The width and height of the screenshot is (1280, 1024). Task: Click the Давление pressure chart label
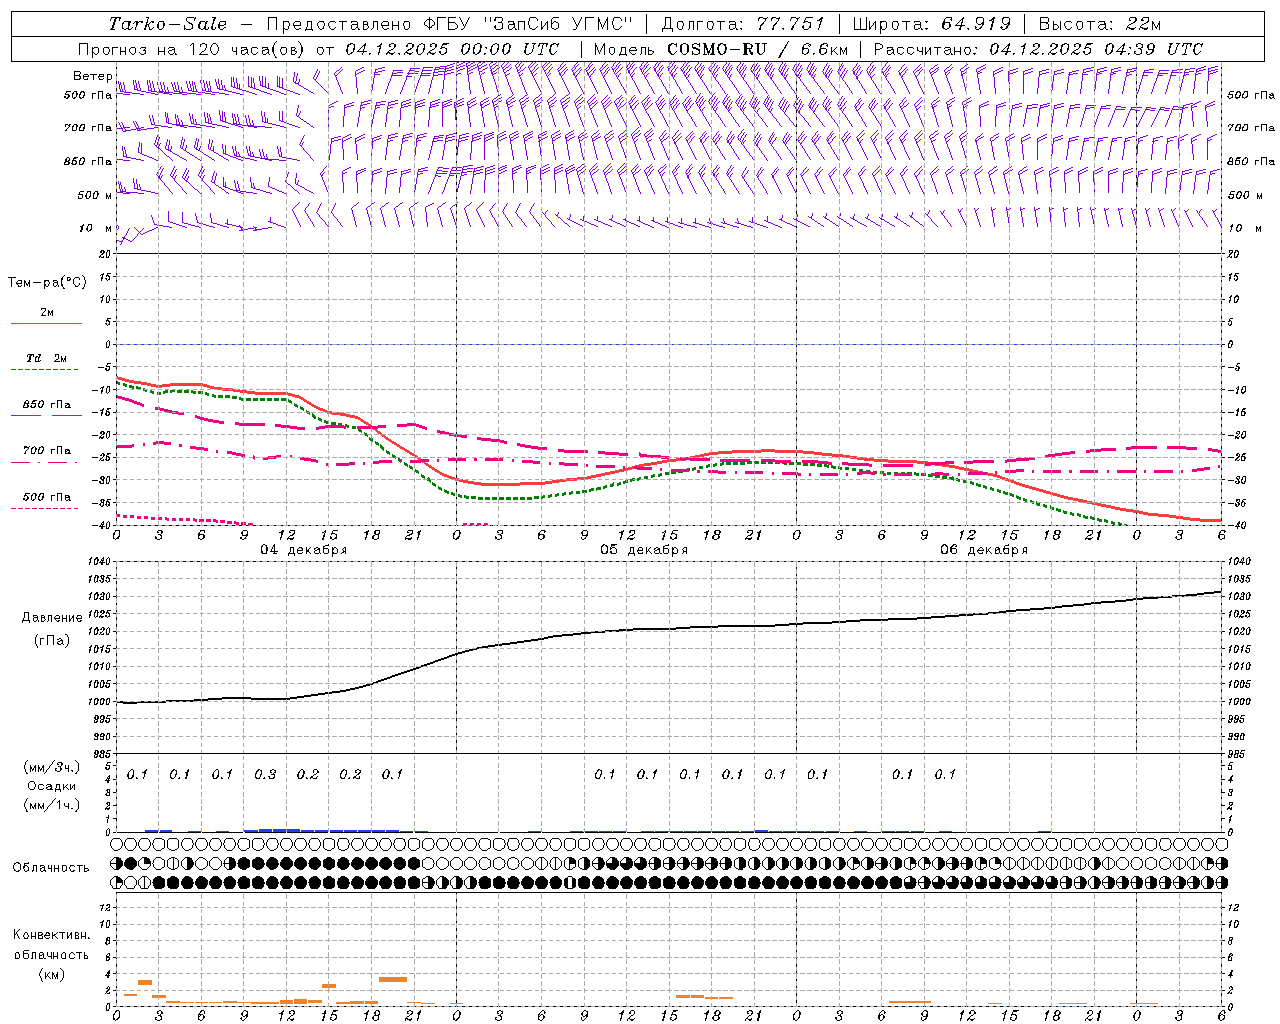click(x=52, y=618)
